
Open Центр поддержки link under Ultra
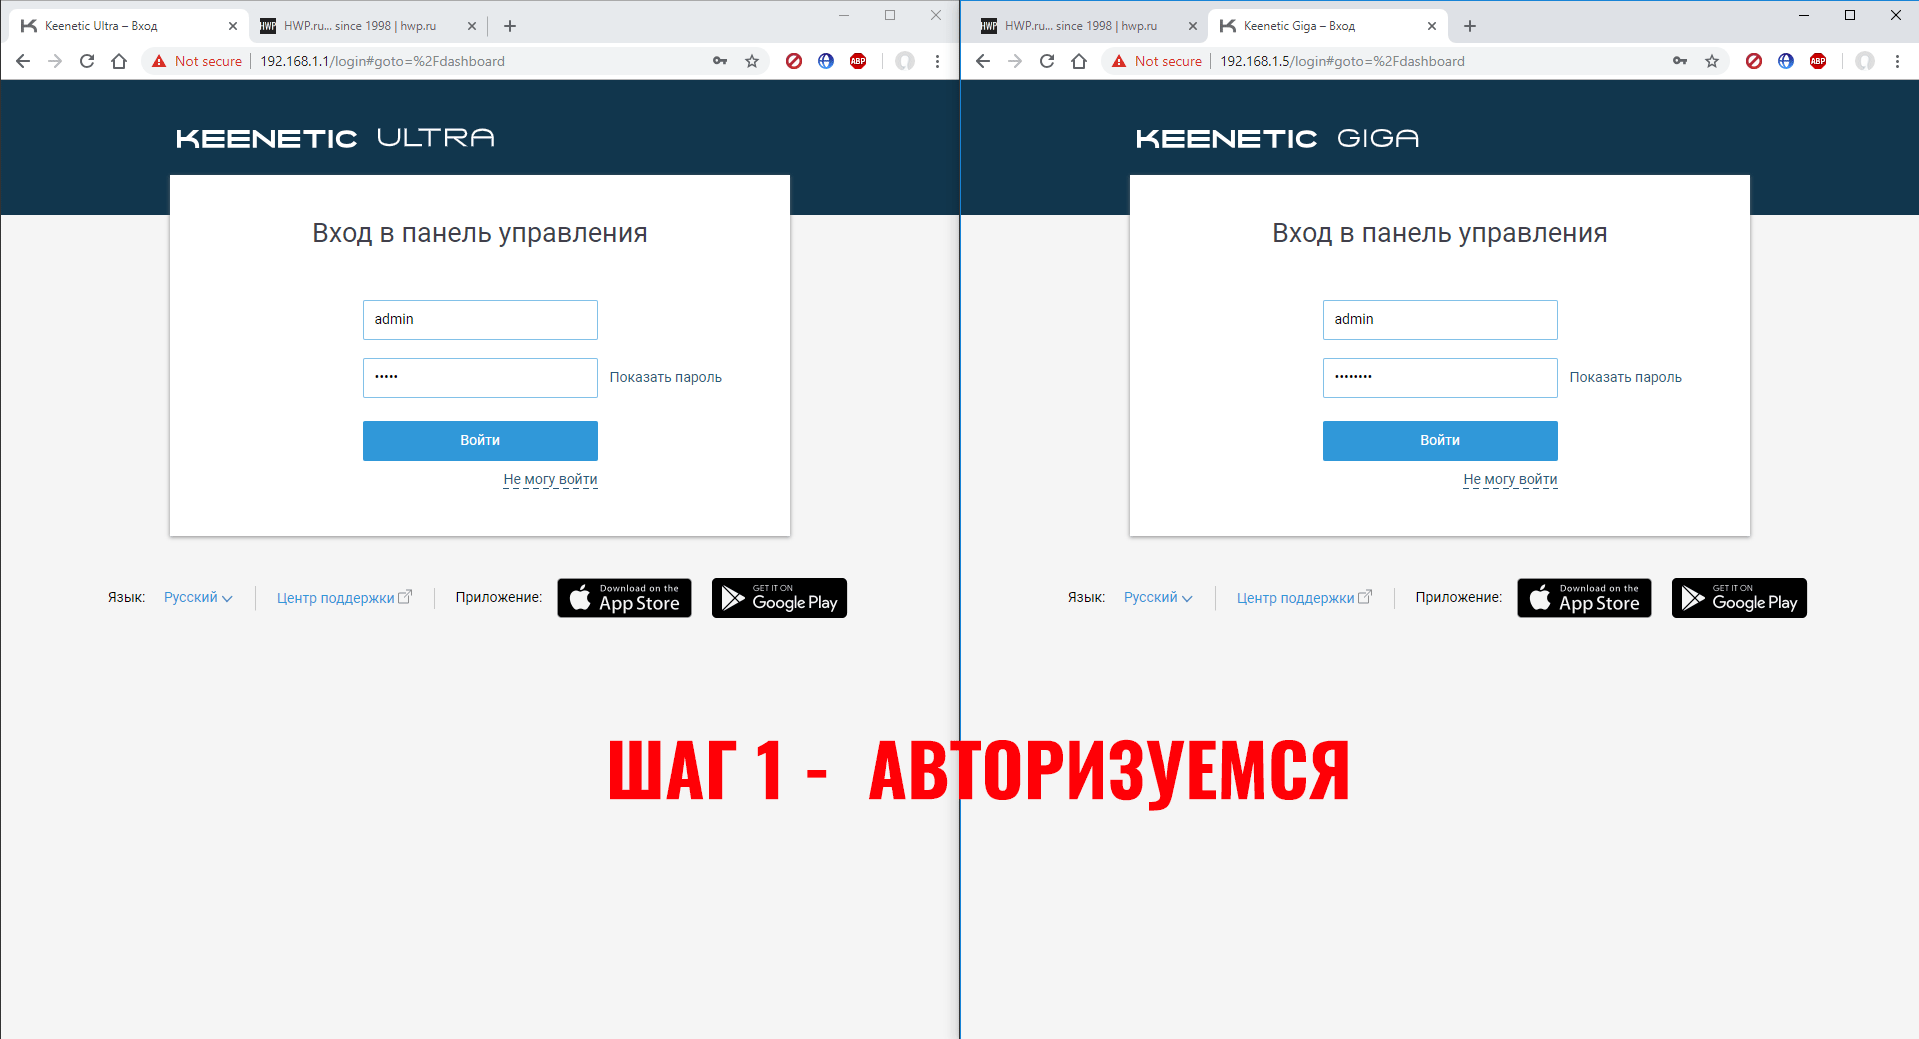(x=344, y=598)
